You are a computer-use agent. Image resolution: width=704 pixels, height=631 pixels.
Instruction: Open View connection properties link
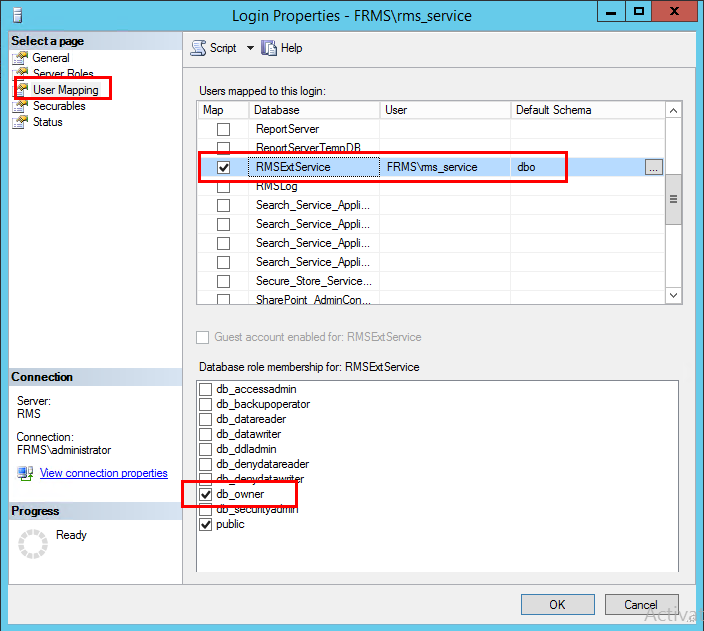coord(103,473)
